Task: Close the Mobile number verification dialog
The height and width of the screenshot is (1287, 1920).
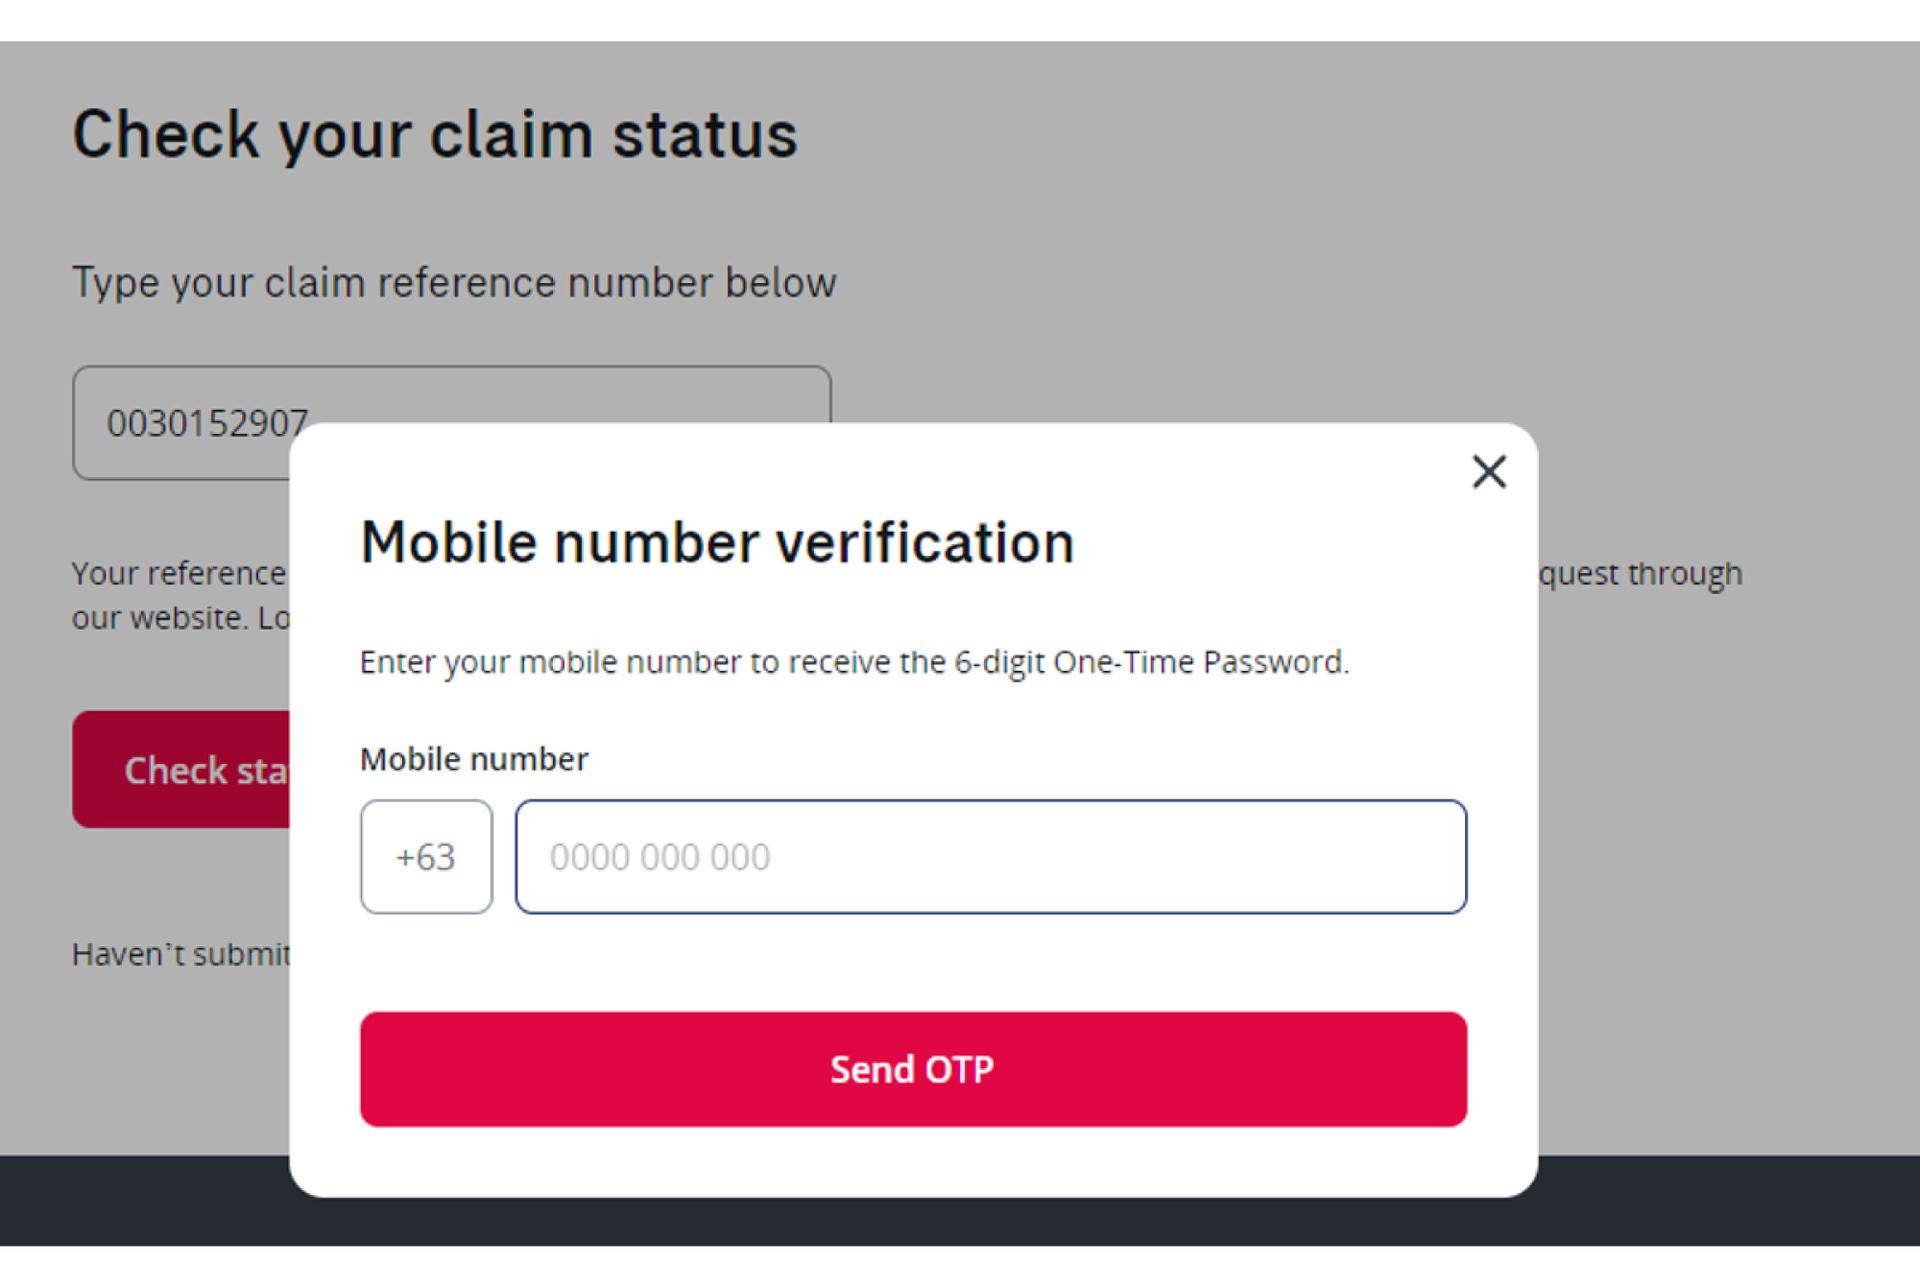Action: (x=1489, y=471)
